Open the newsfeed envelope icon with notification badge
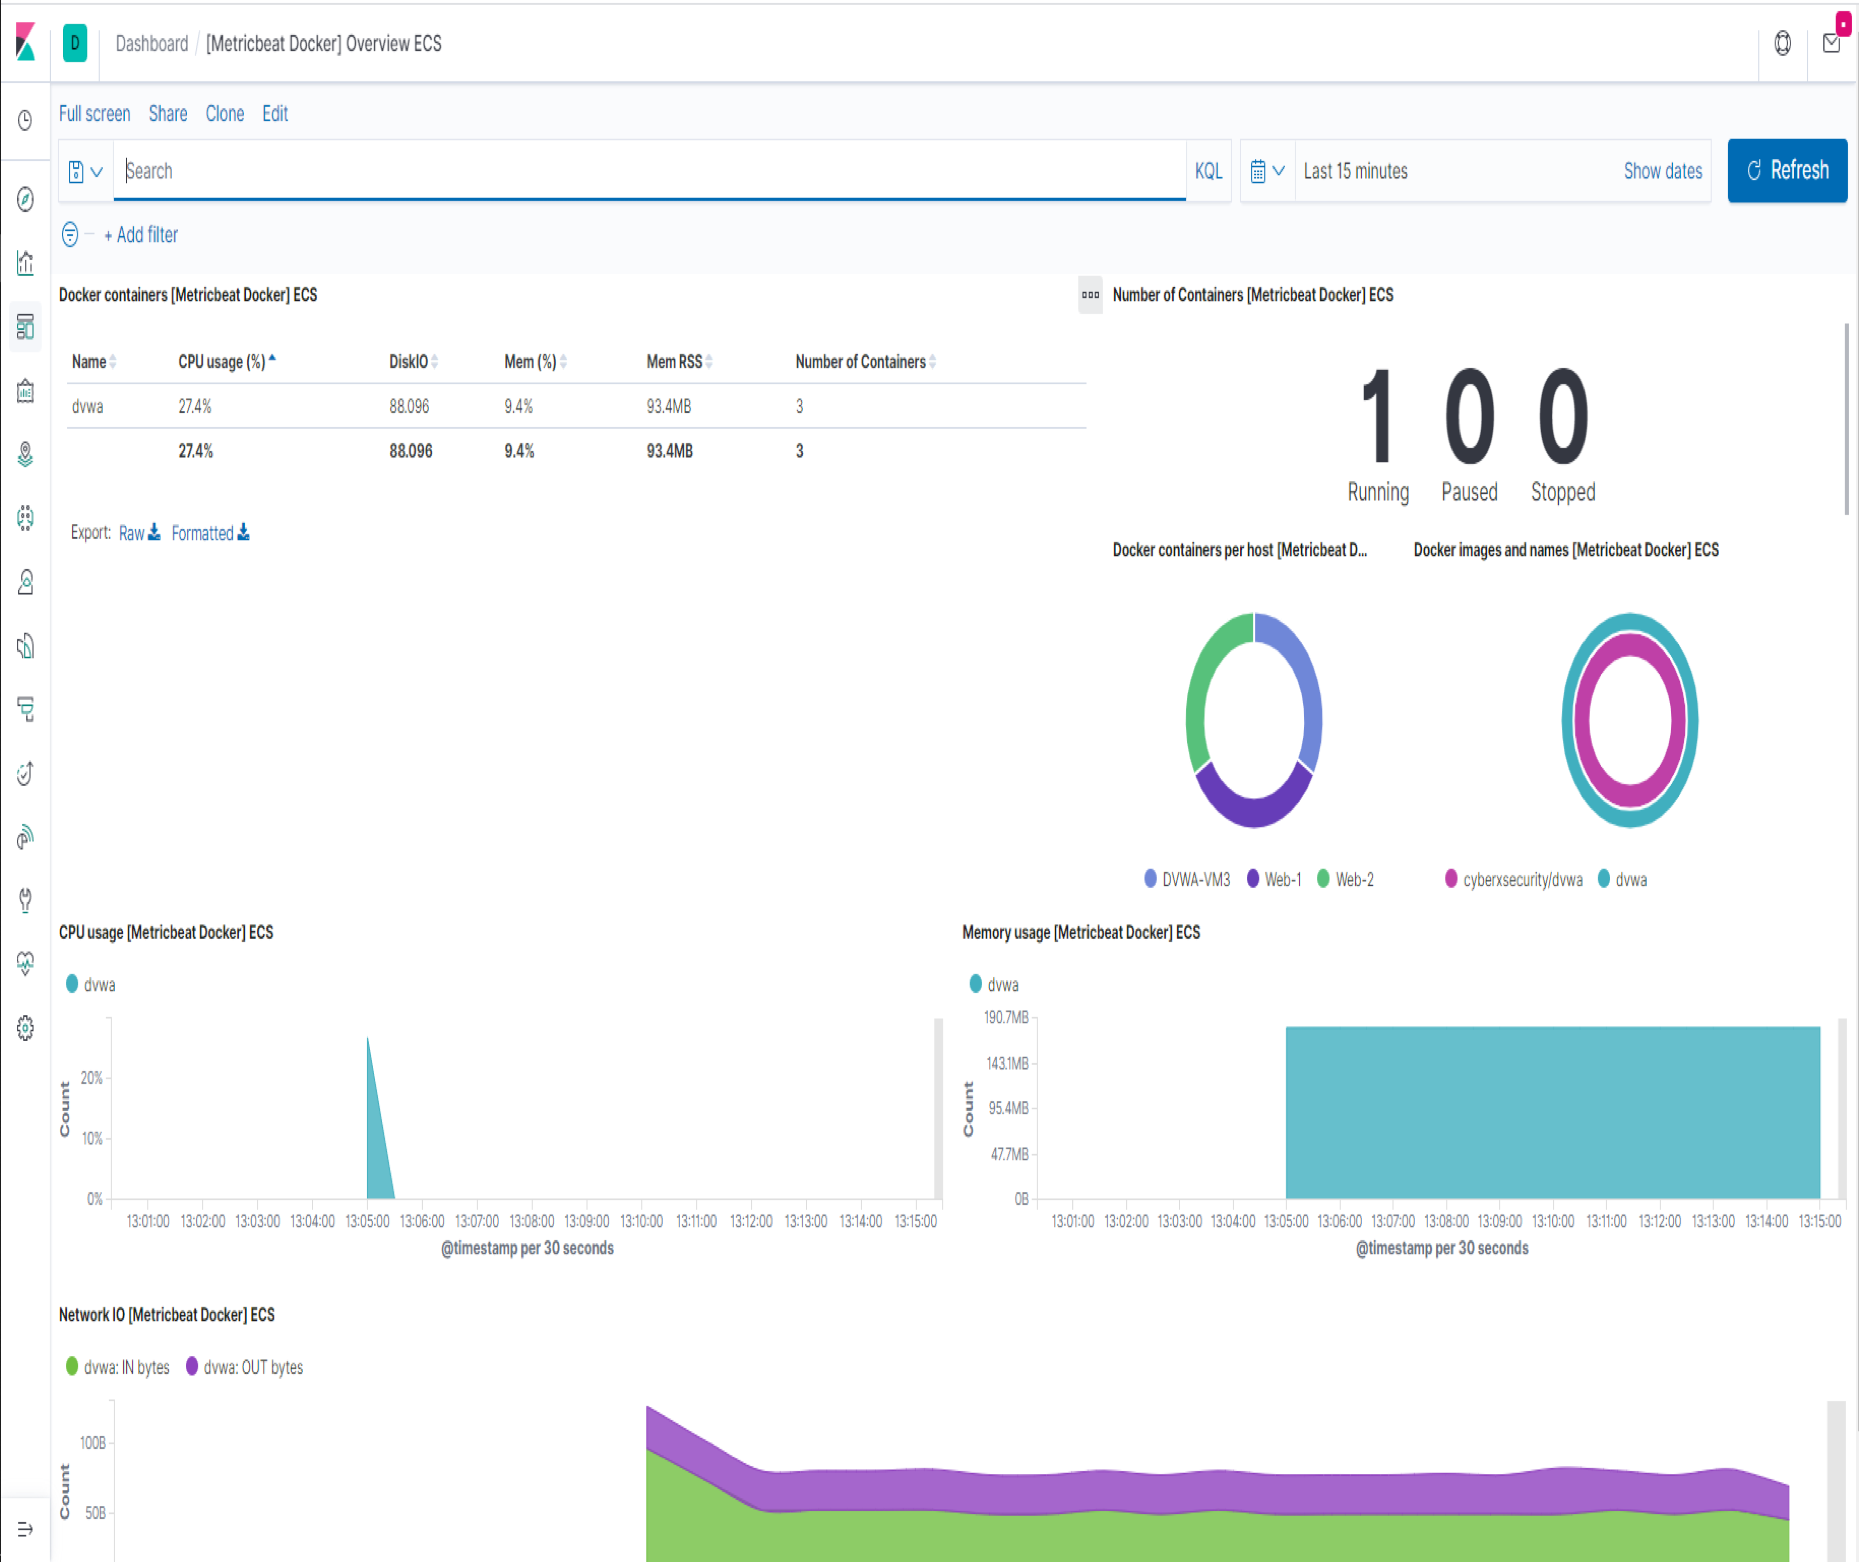This screenshot has height=1562, width=1859. [1833, 44]
